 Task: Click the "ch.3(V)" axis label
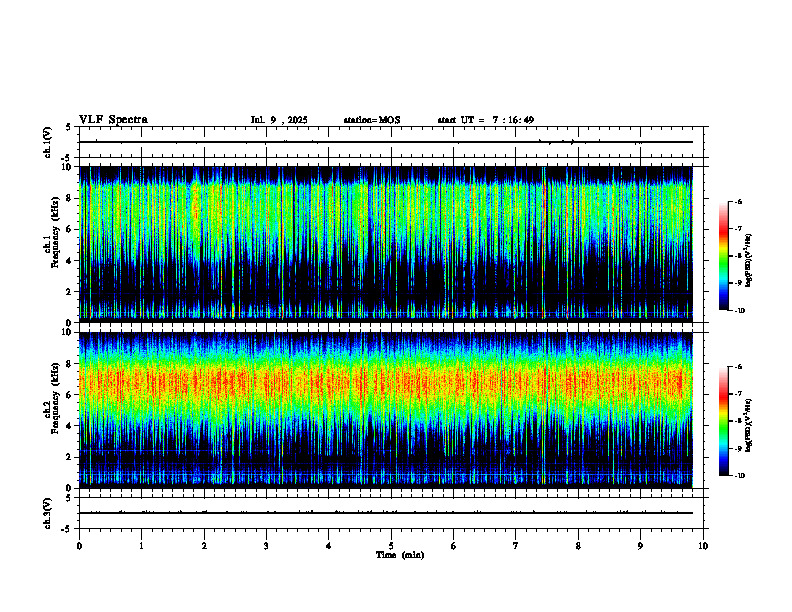47,513
